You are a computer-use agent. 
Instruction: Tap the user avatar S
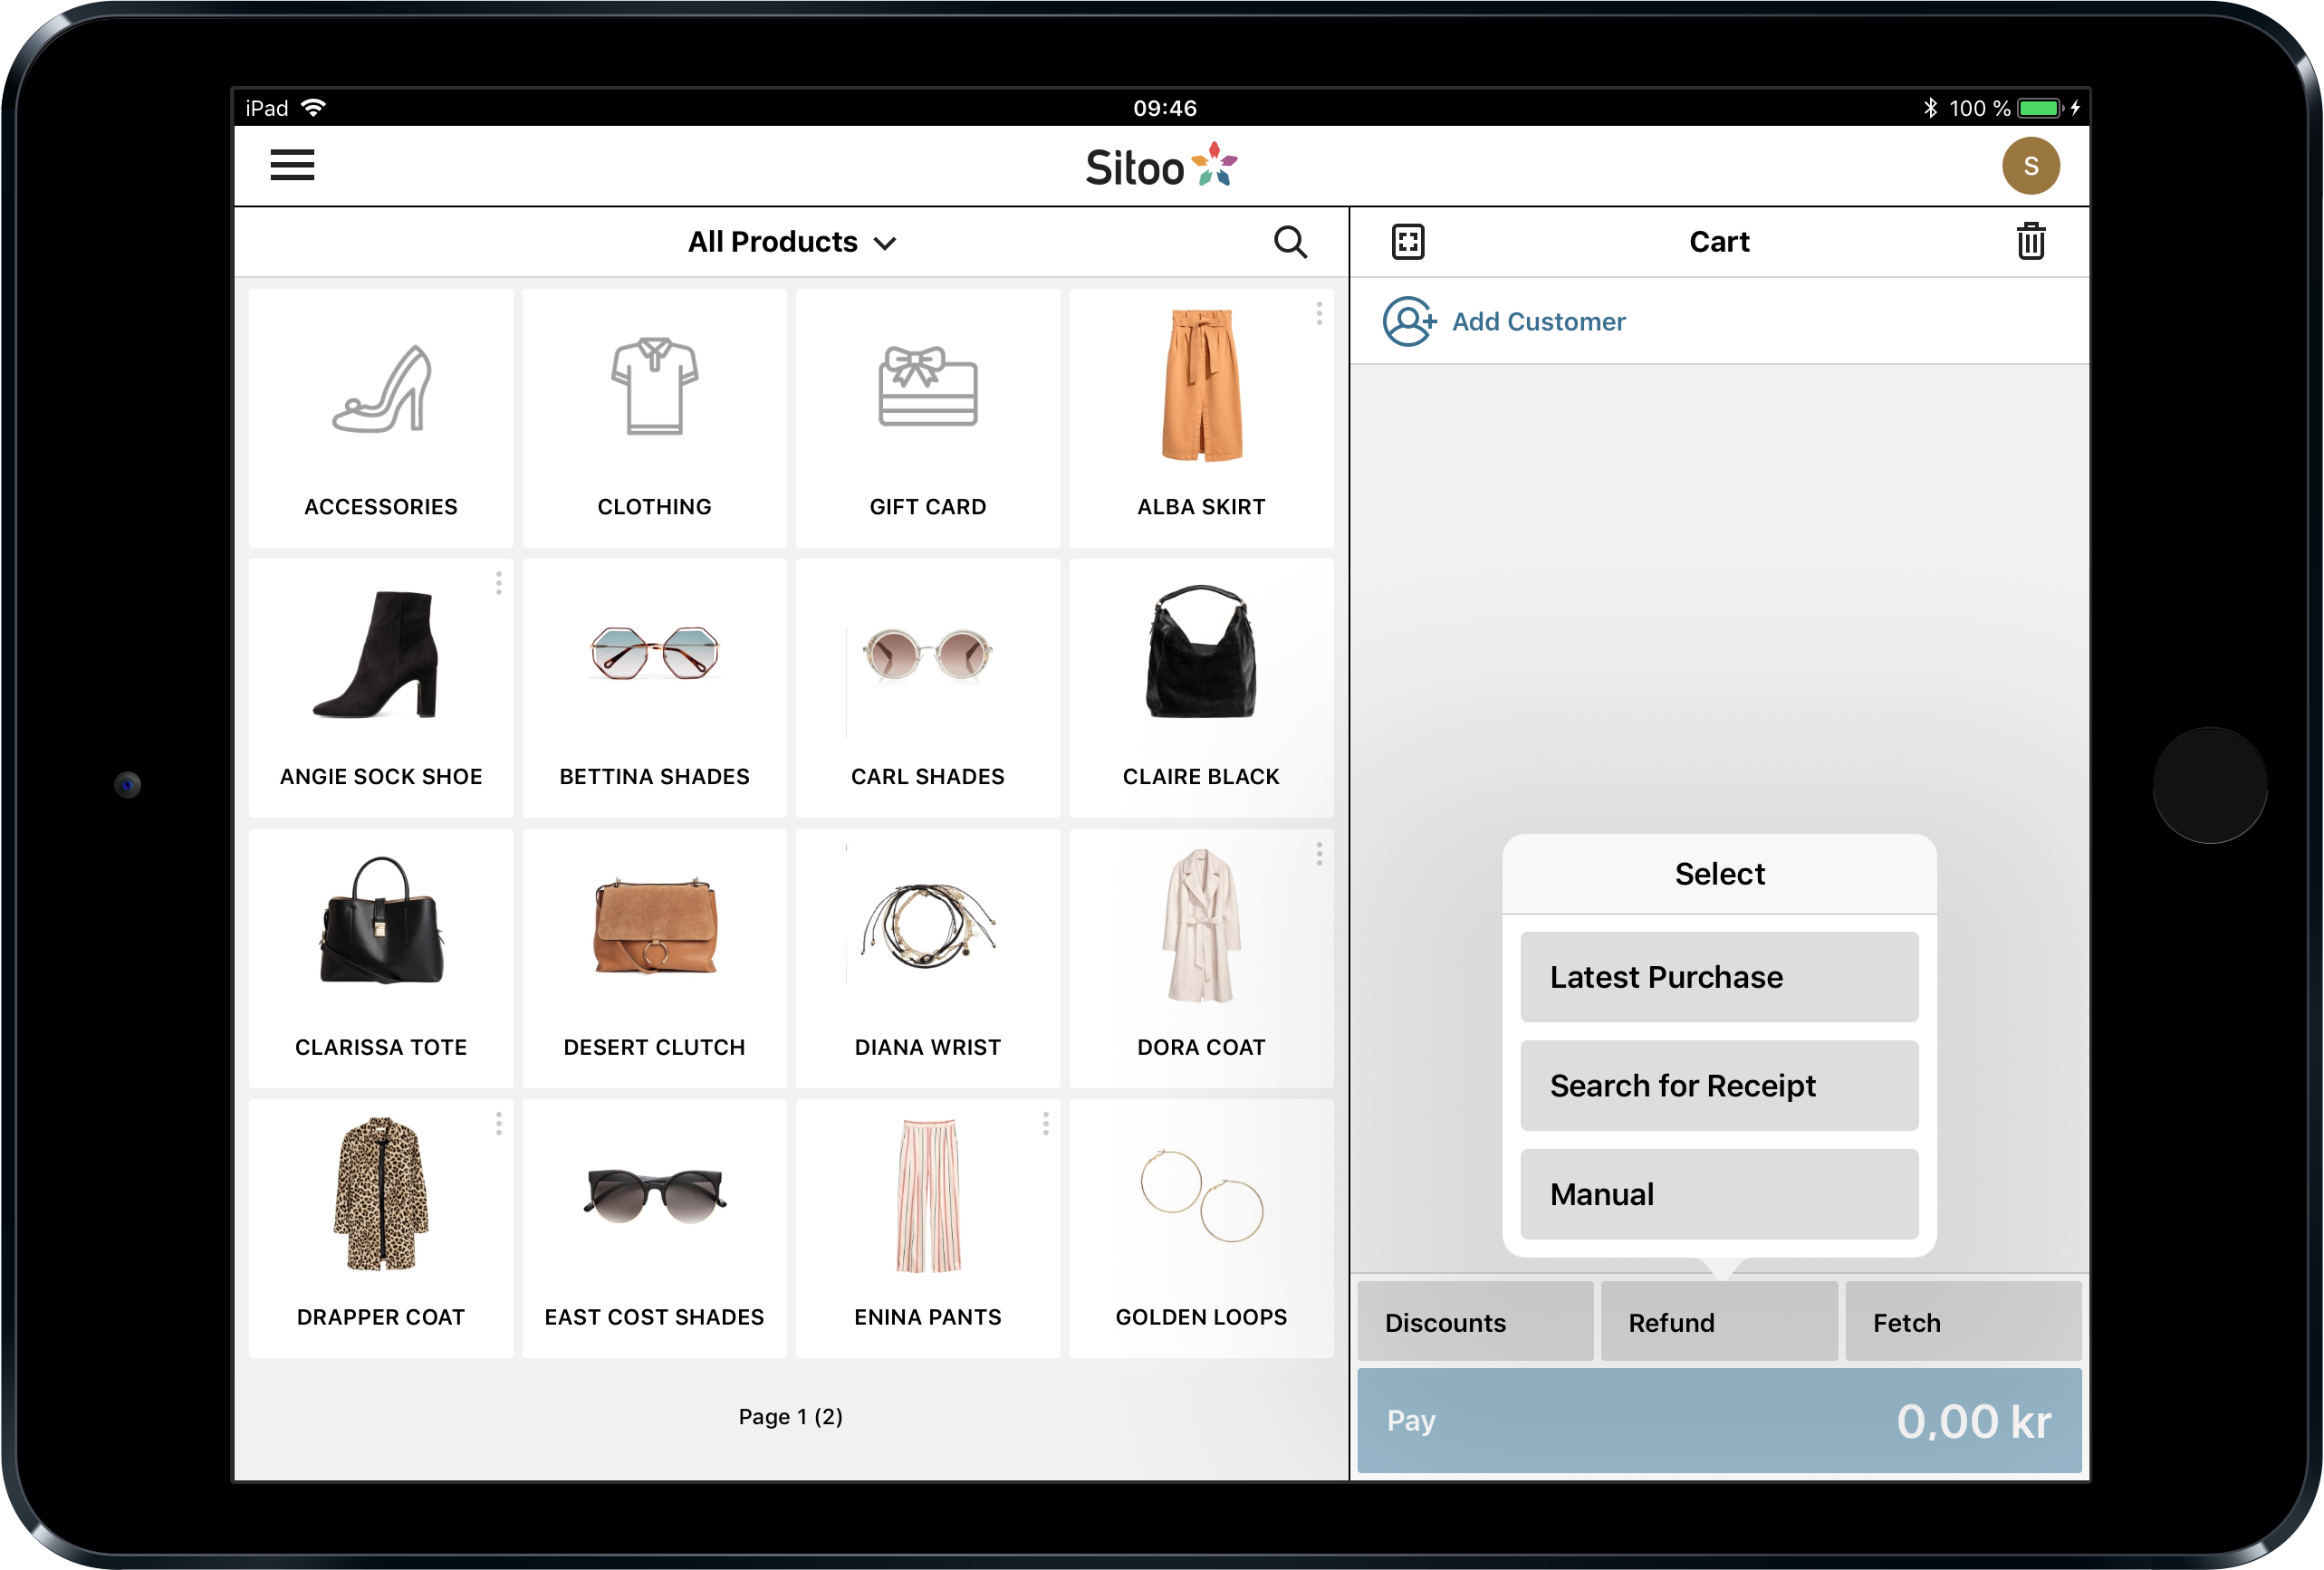click(2030, 166)
